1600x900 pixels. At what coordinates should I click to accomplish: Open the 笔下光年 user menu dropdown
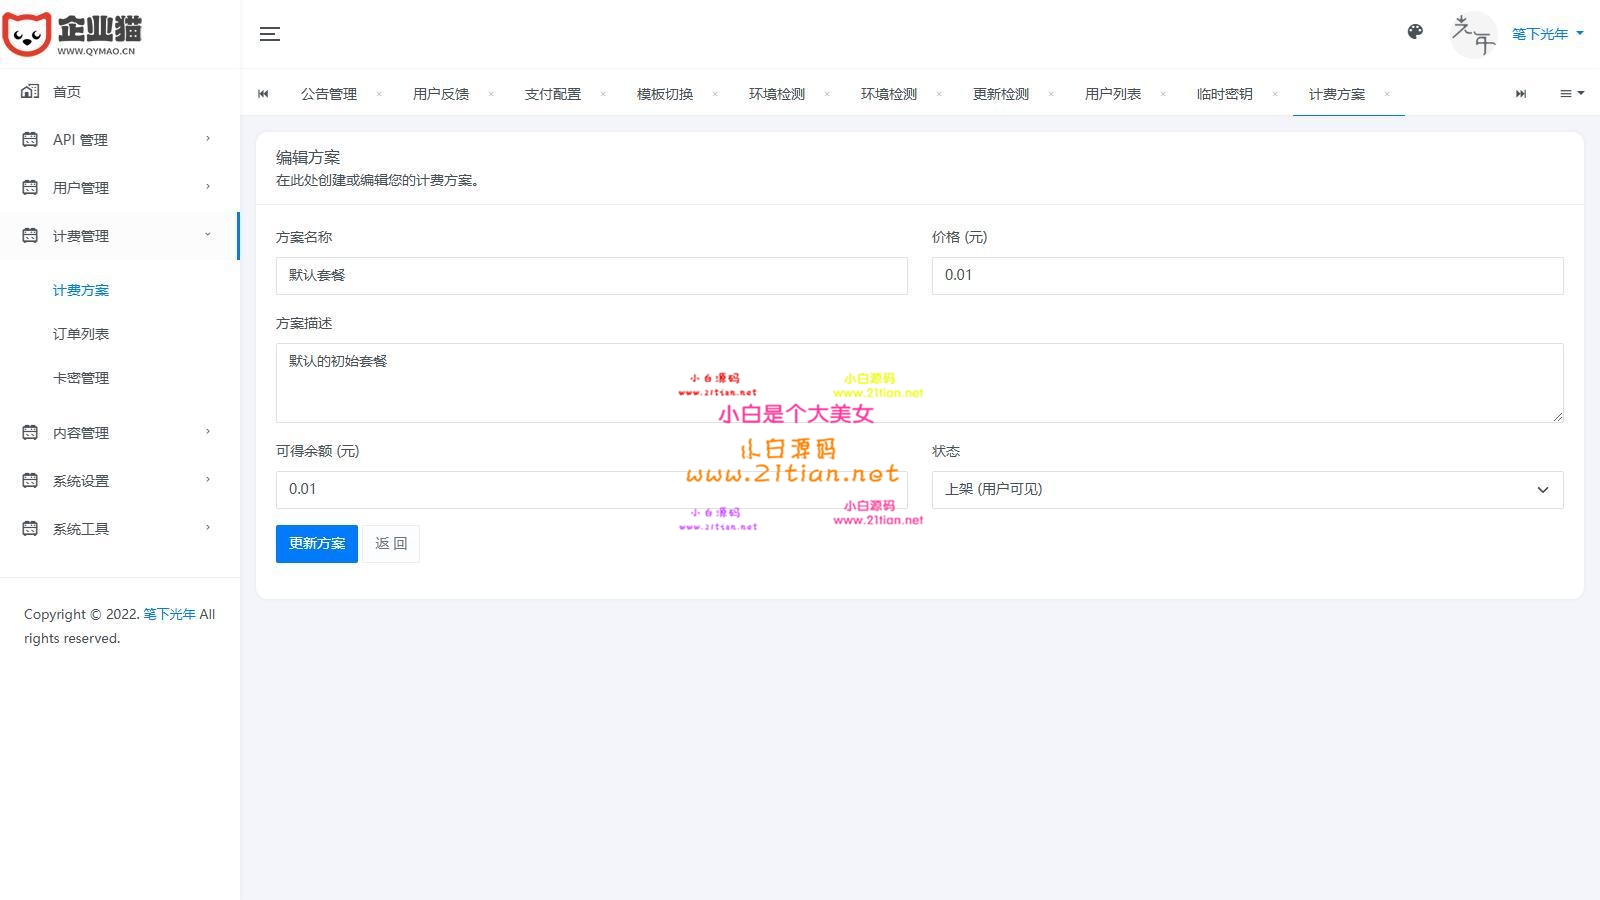point(1547,34)
